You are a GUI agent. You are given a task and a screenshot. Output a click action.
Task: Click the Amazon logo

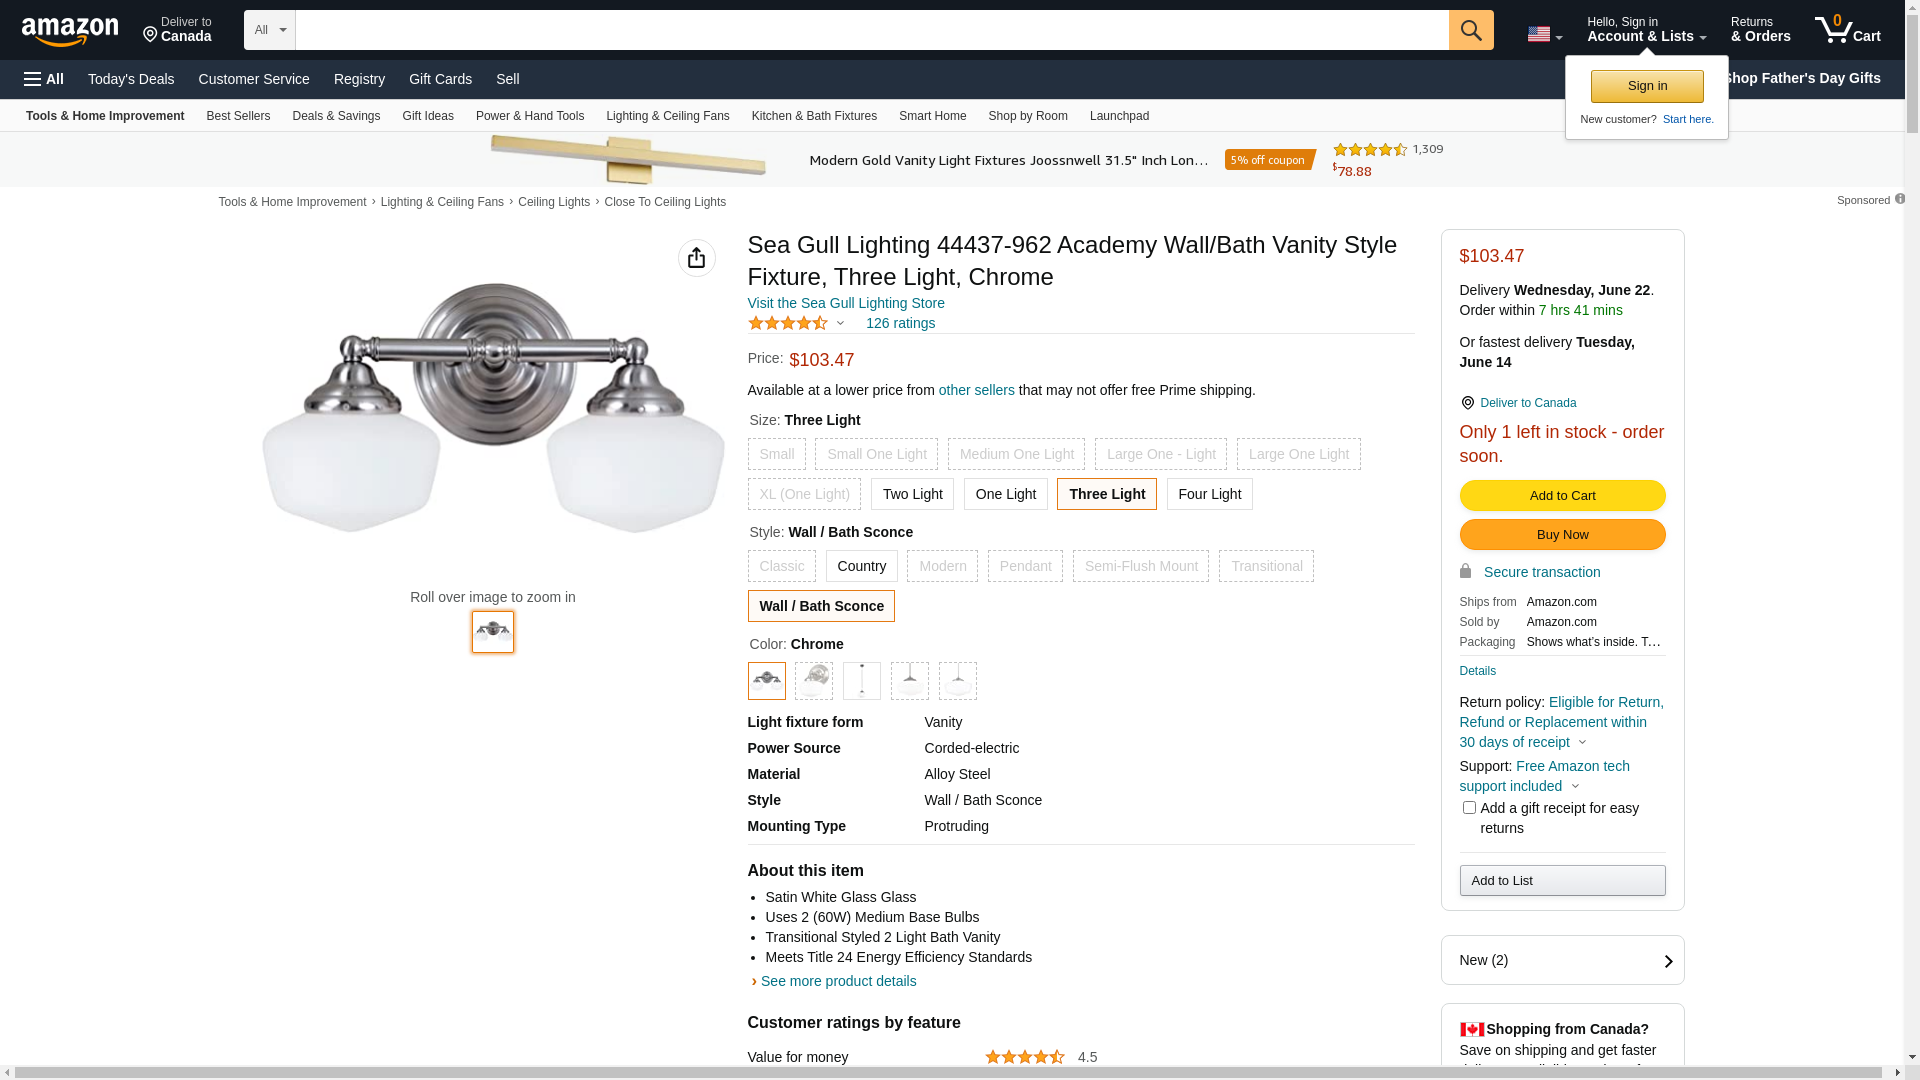[70, 31]
